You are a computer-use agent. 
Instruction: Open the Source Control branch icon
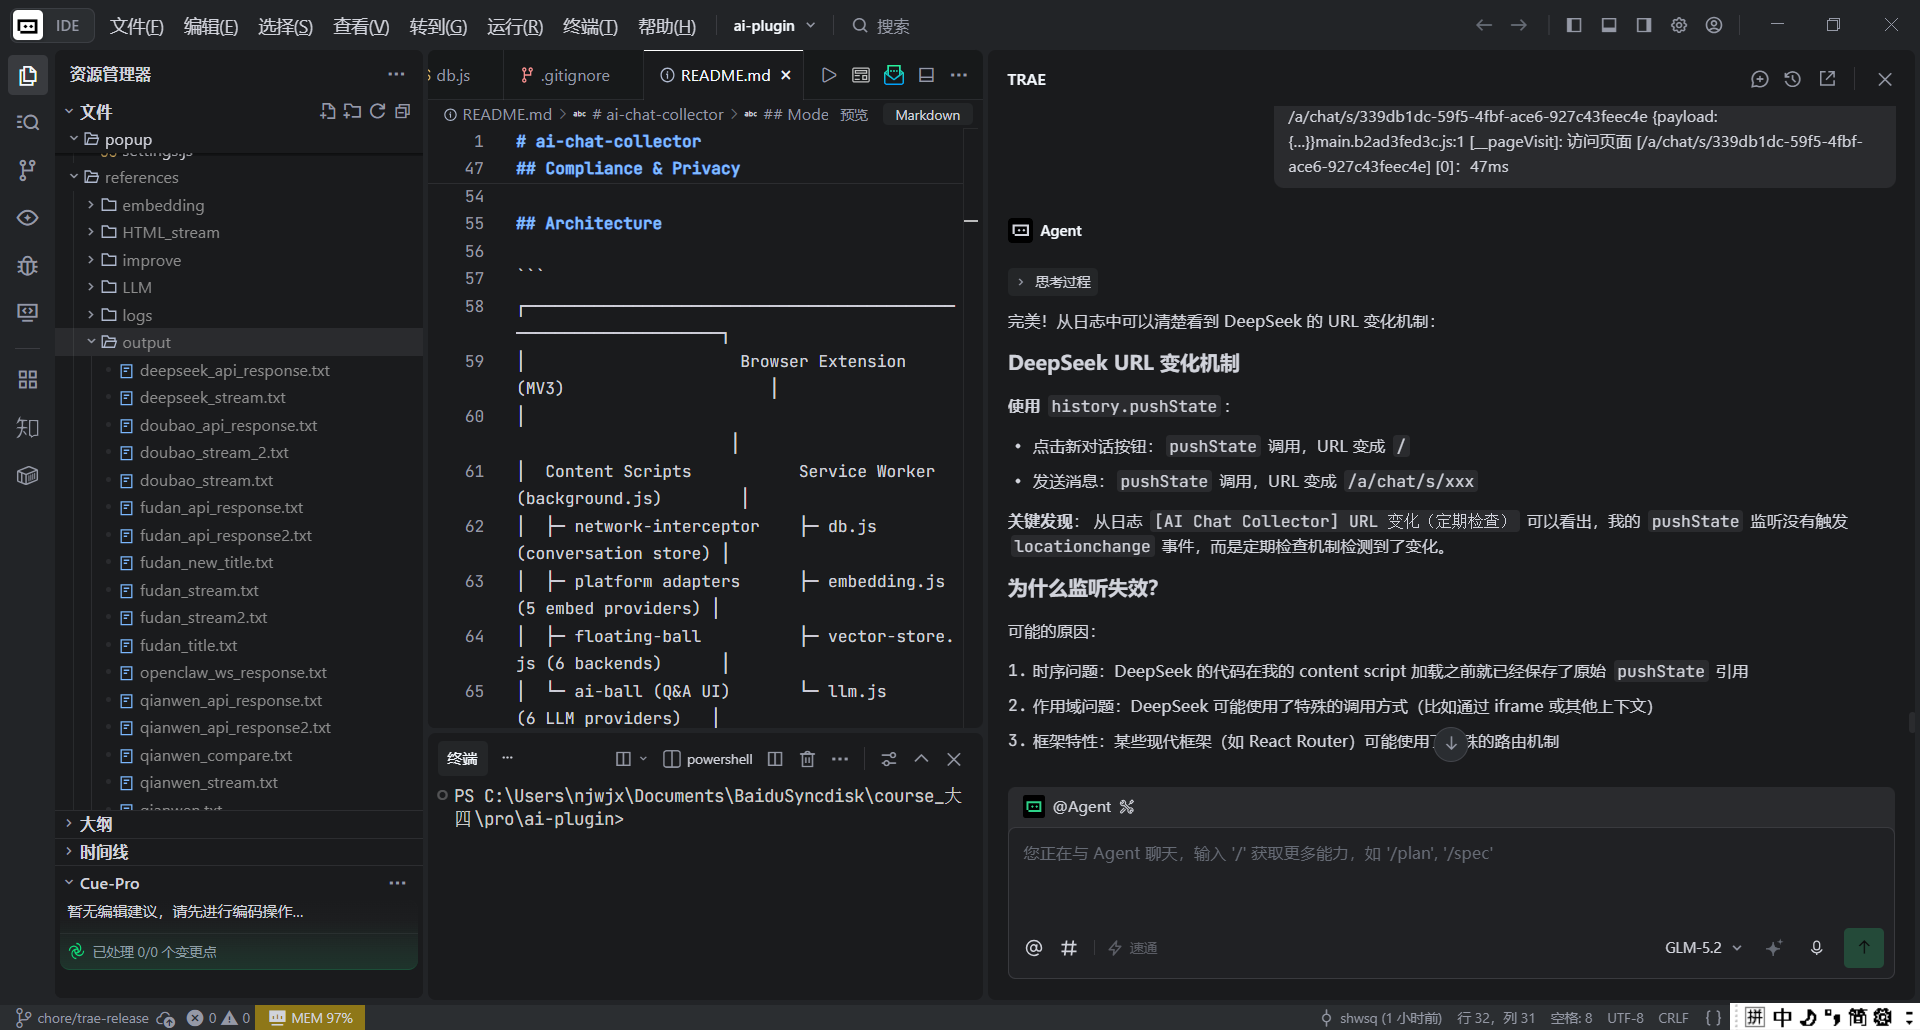(x=28, y=170)
